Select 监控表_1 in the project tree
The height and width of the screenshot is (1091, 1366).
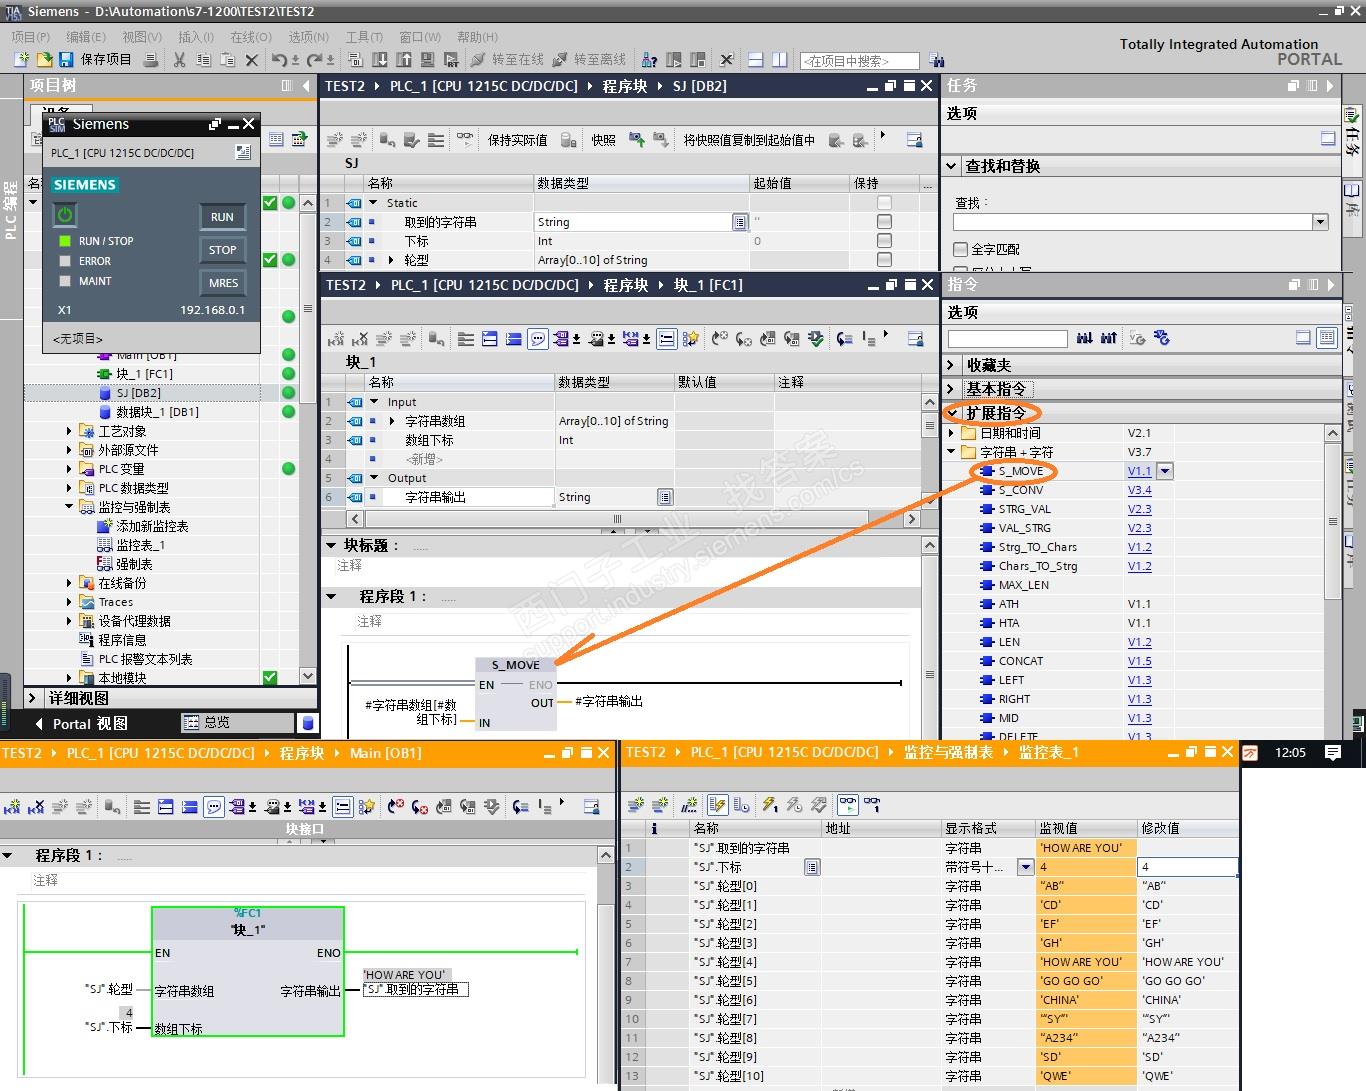[140, 545]
